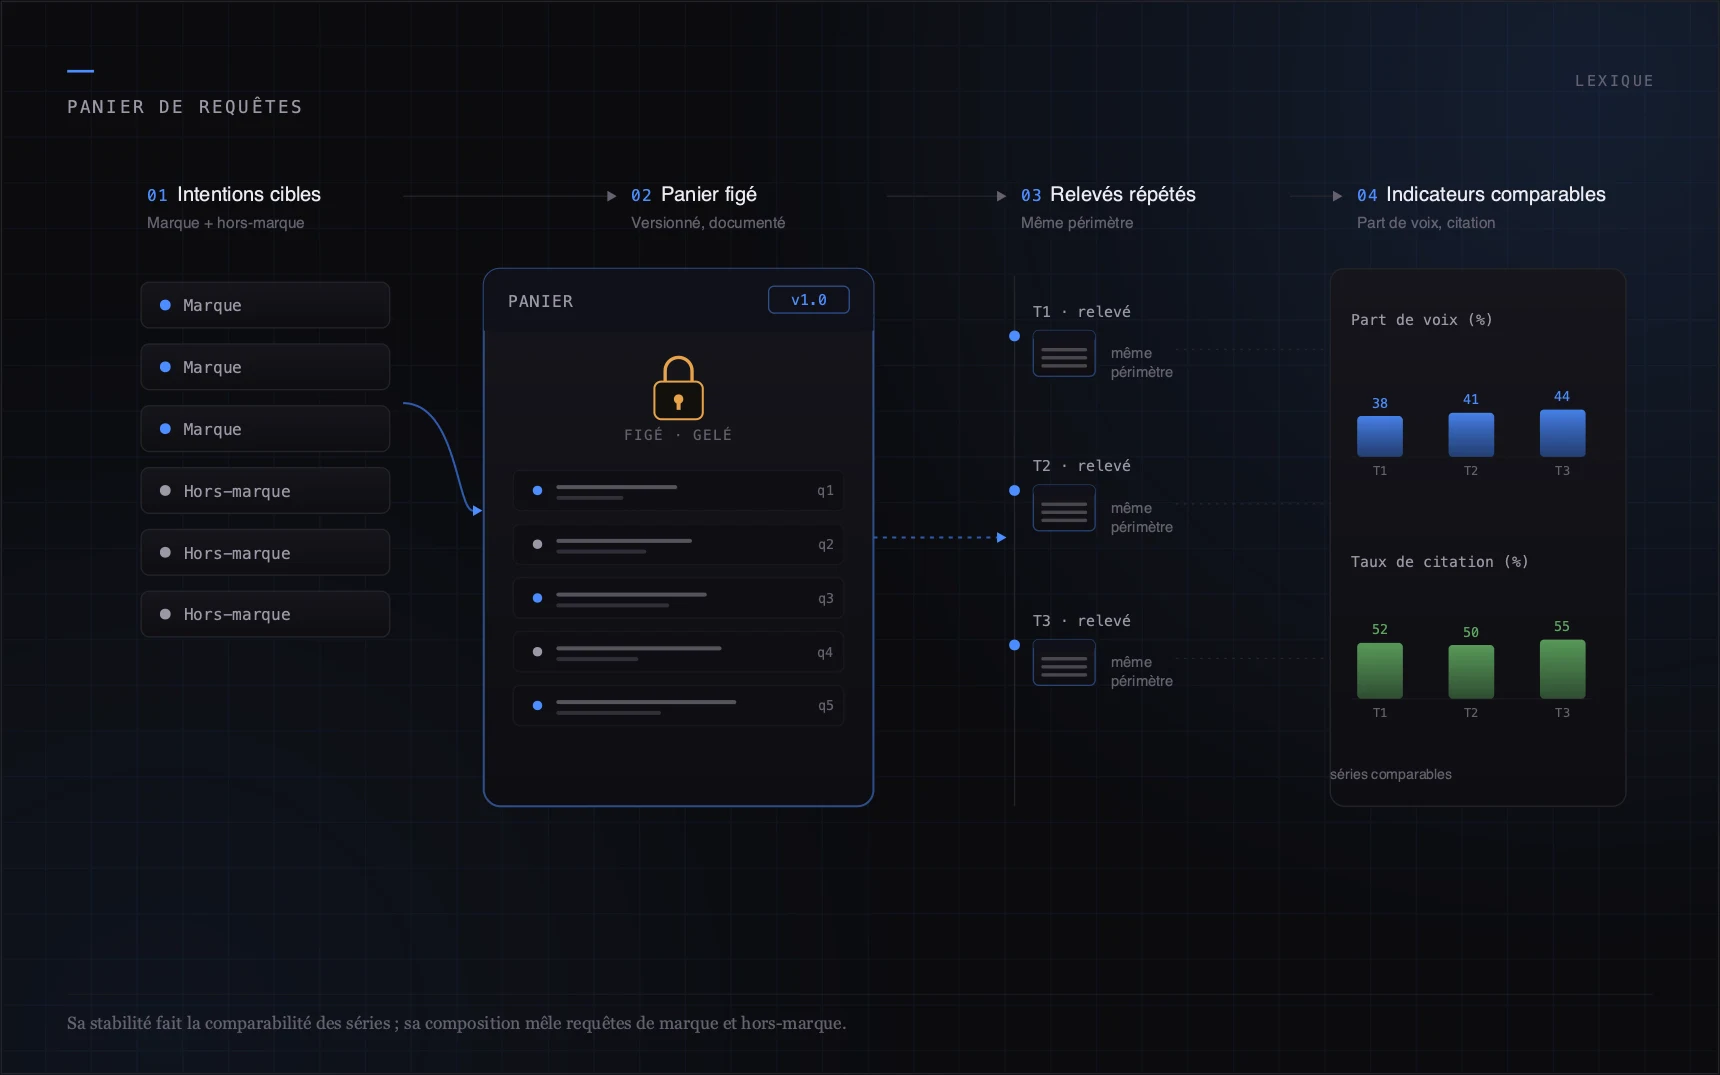Click the green citation bar showing 52
The height and width of the screenshot is (1075, 1720).
[x=1380, y=670]
